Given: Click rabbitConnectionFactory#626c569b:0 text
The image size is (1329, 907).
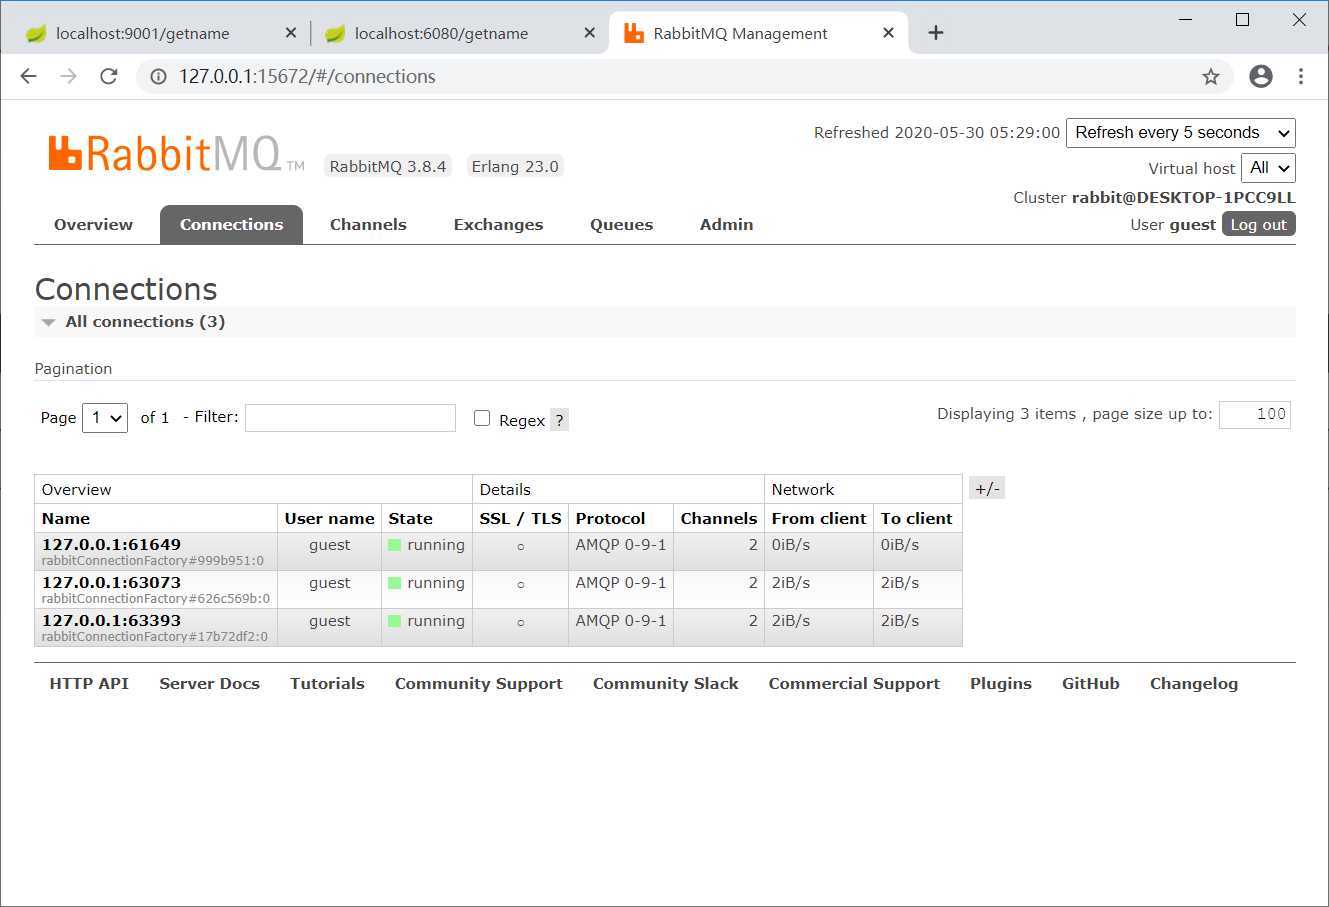Looking at the screenshot, I should (x=156, y=599).
